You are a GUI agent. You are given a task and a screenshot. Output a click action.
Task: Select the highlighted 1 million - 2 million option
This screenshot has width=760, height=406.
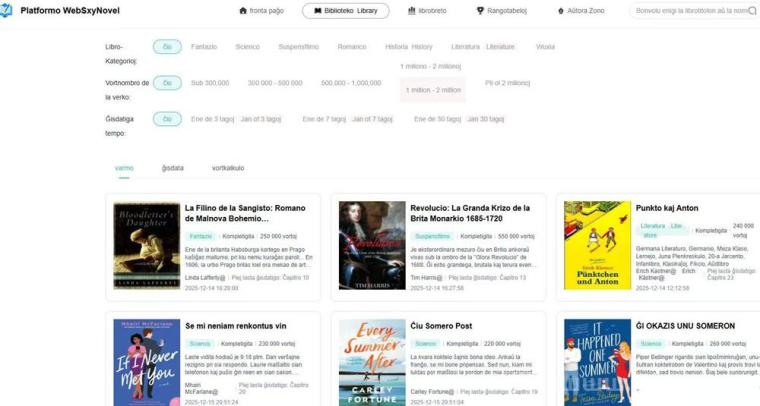[x=433, y=90]
